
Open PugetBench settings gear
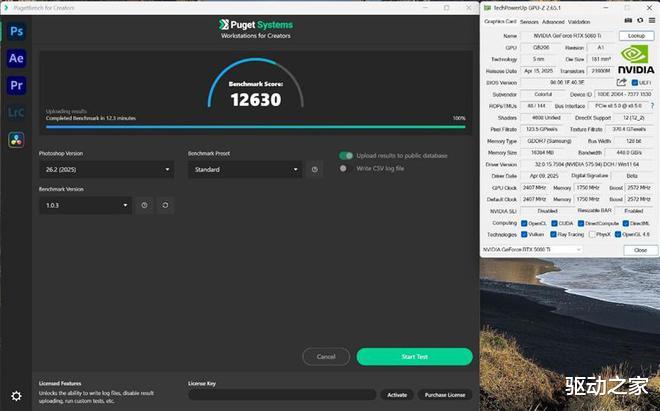tap(16, 396)
